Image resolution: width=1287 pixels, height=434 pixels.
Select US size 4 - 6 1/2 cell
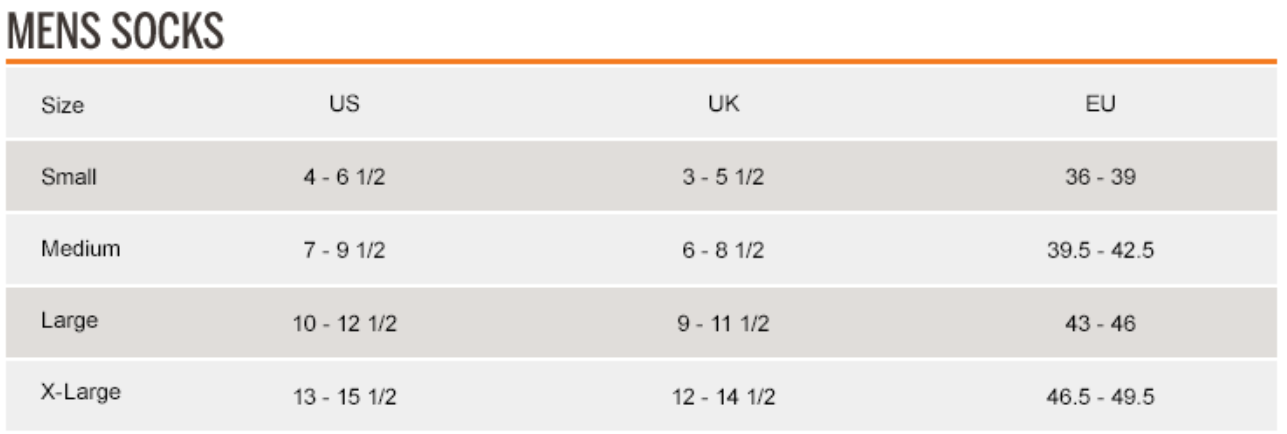pos(344,177)
